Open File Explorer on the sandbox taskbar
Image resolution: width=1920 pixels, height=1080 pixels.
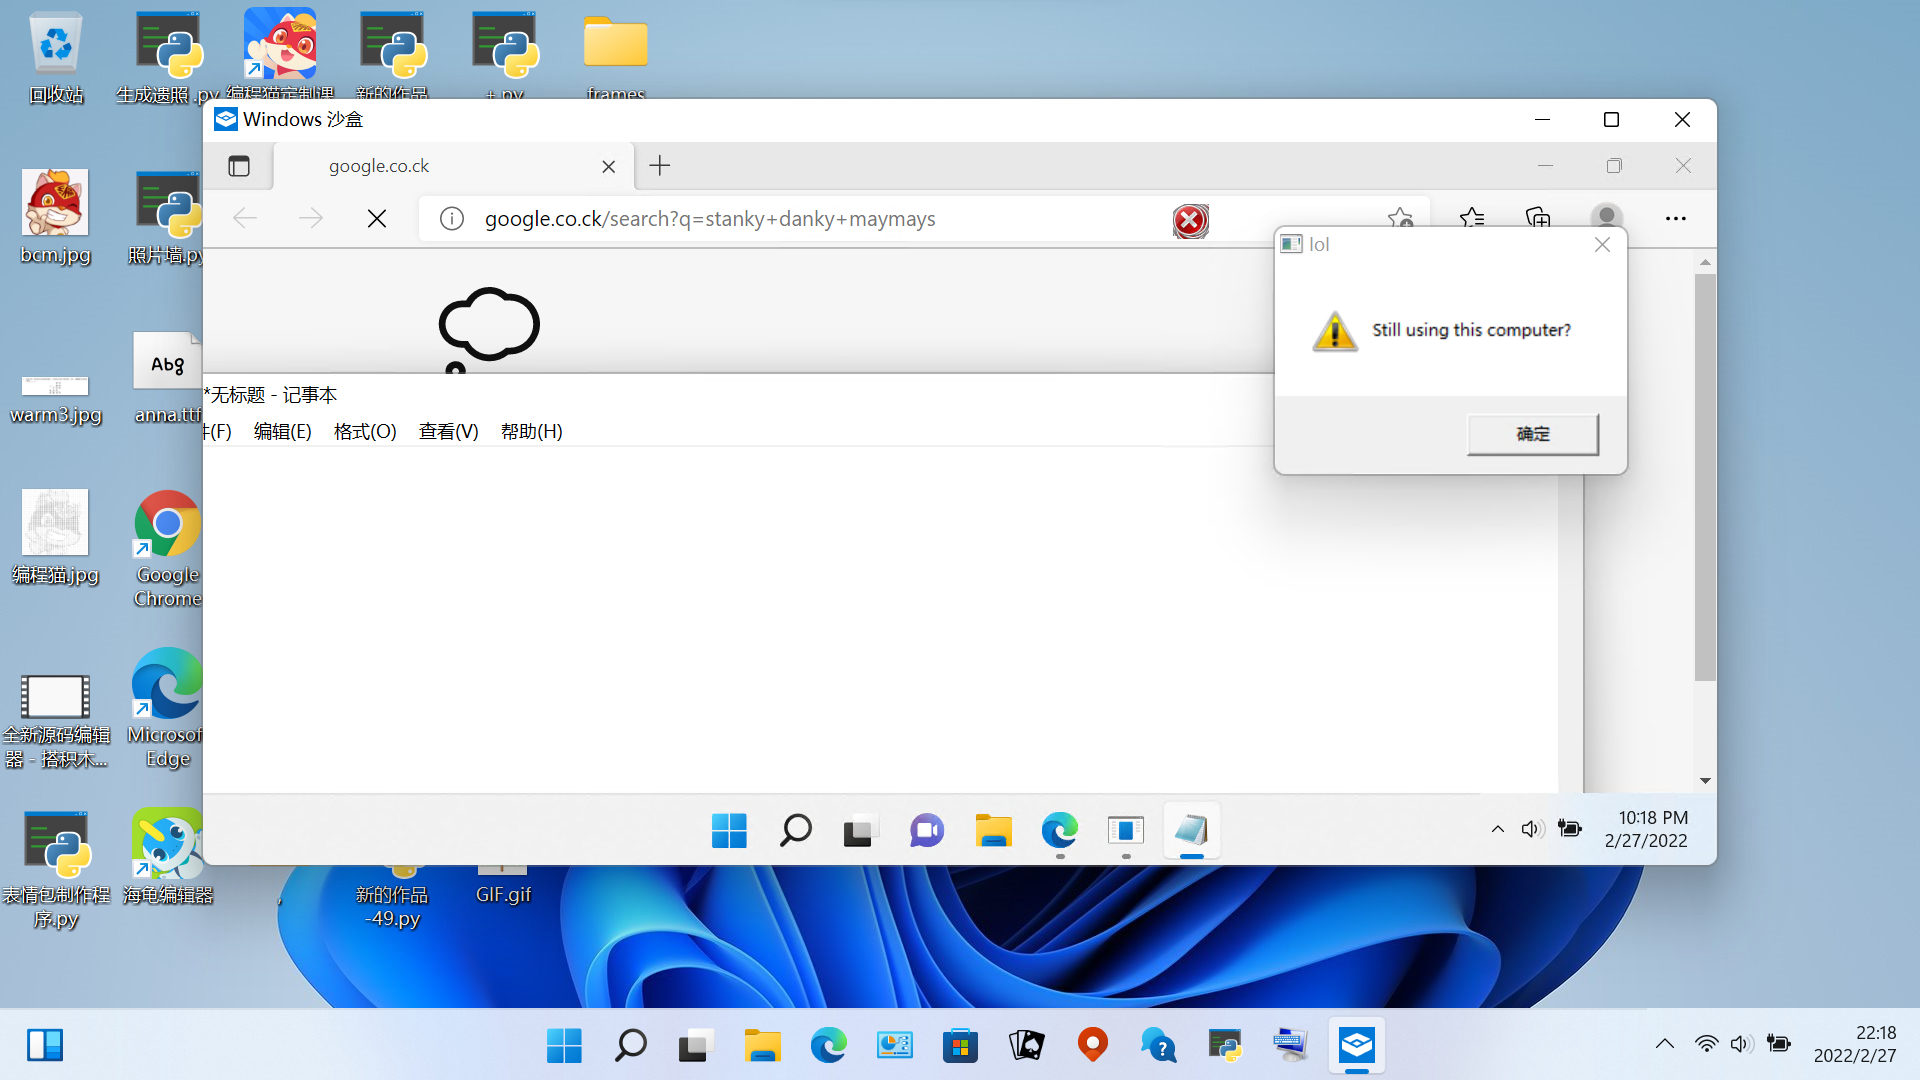point(993,830)
